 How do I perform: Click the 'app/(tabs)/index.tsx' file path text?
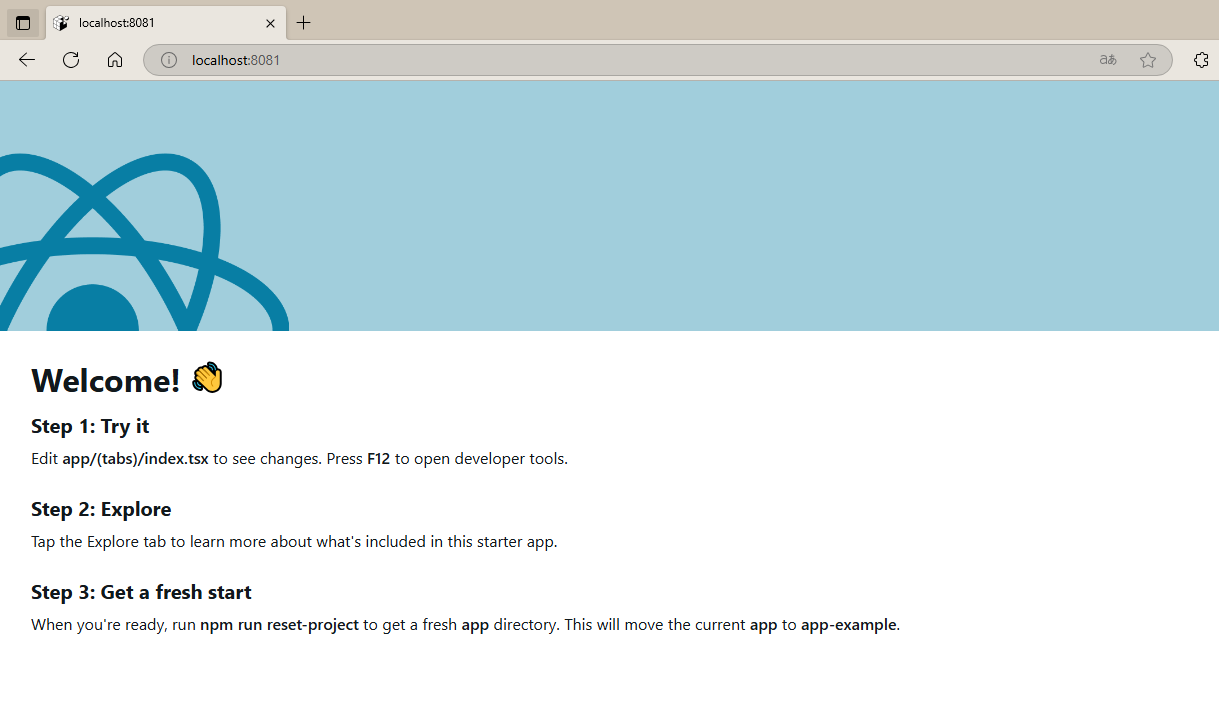135,459
